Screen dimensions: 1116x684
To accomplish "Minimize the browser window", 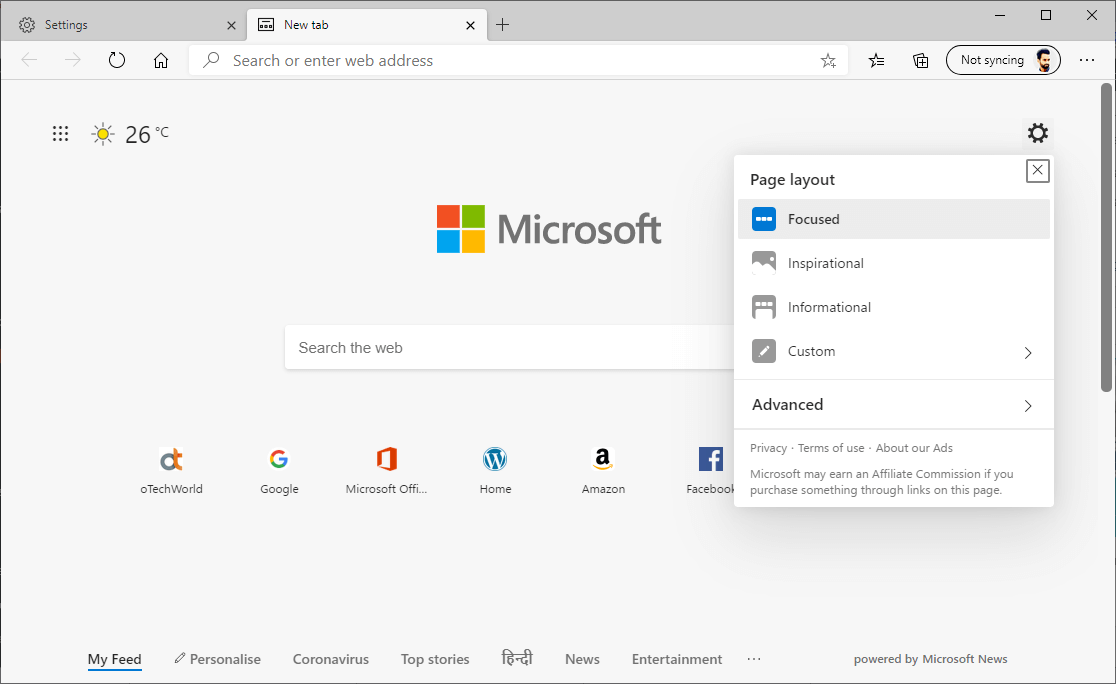I will pos(1000,15).
